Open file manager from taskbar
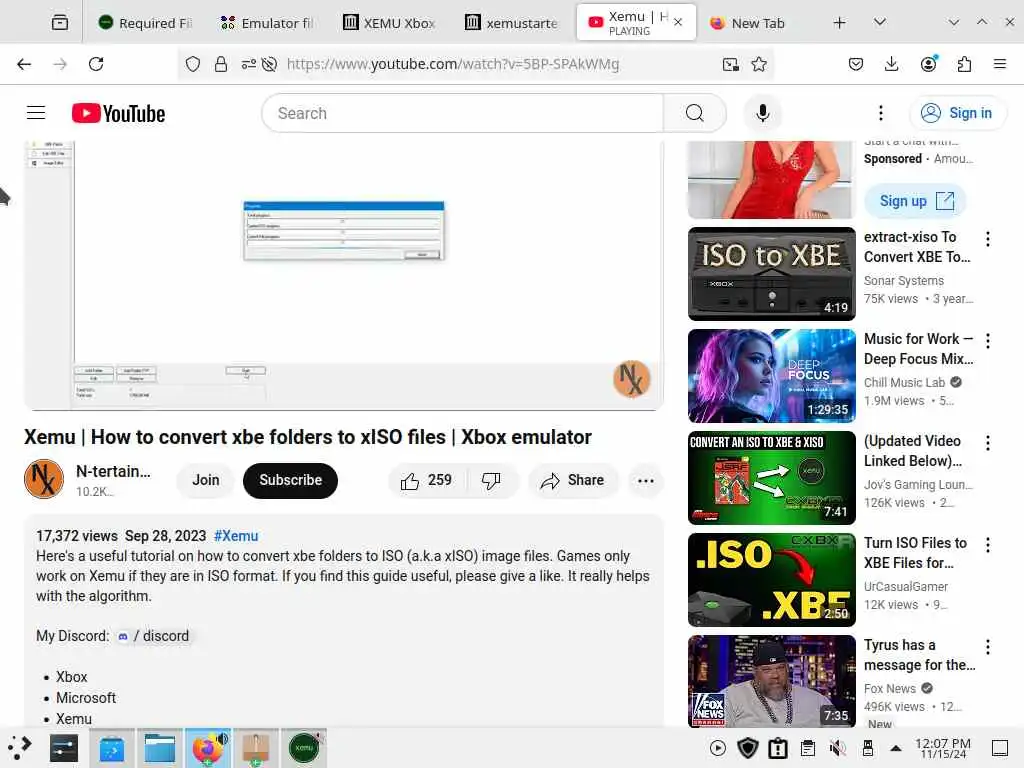The image size is (1024, 768). (159, 748)
